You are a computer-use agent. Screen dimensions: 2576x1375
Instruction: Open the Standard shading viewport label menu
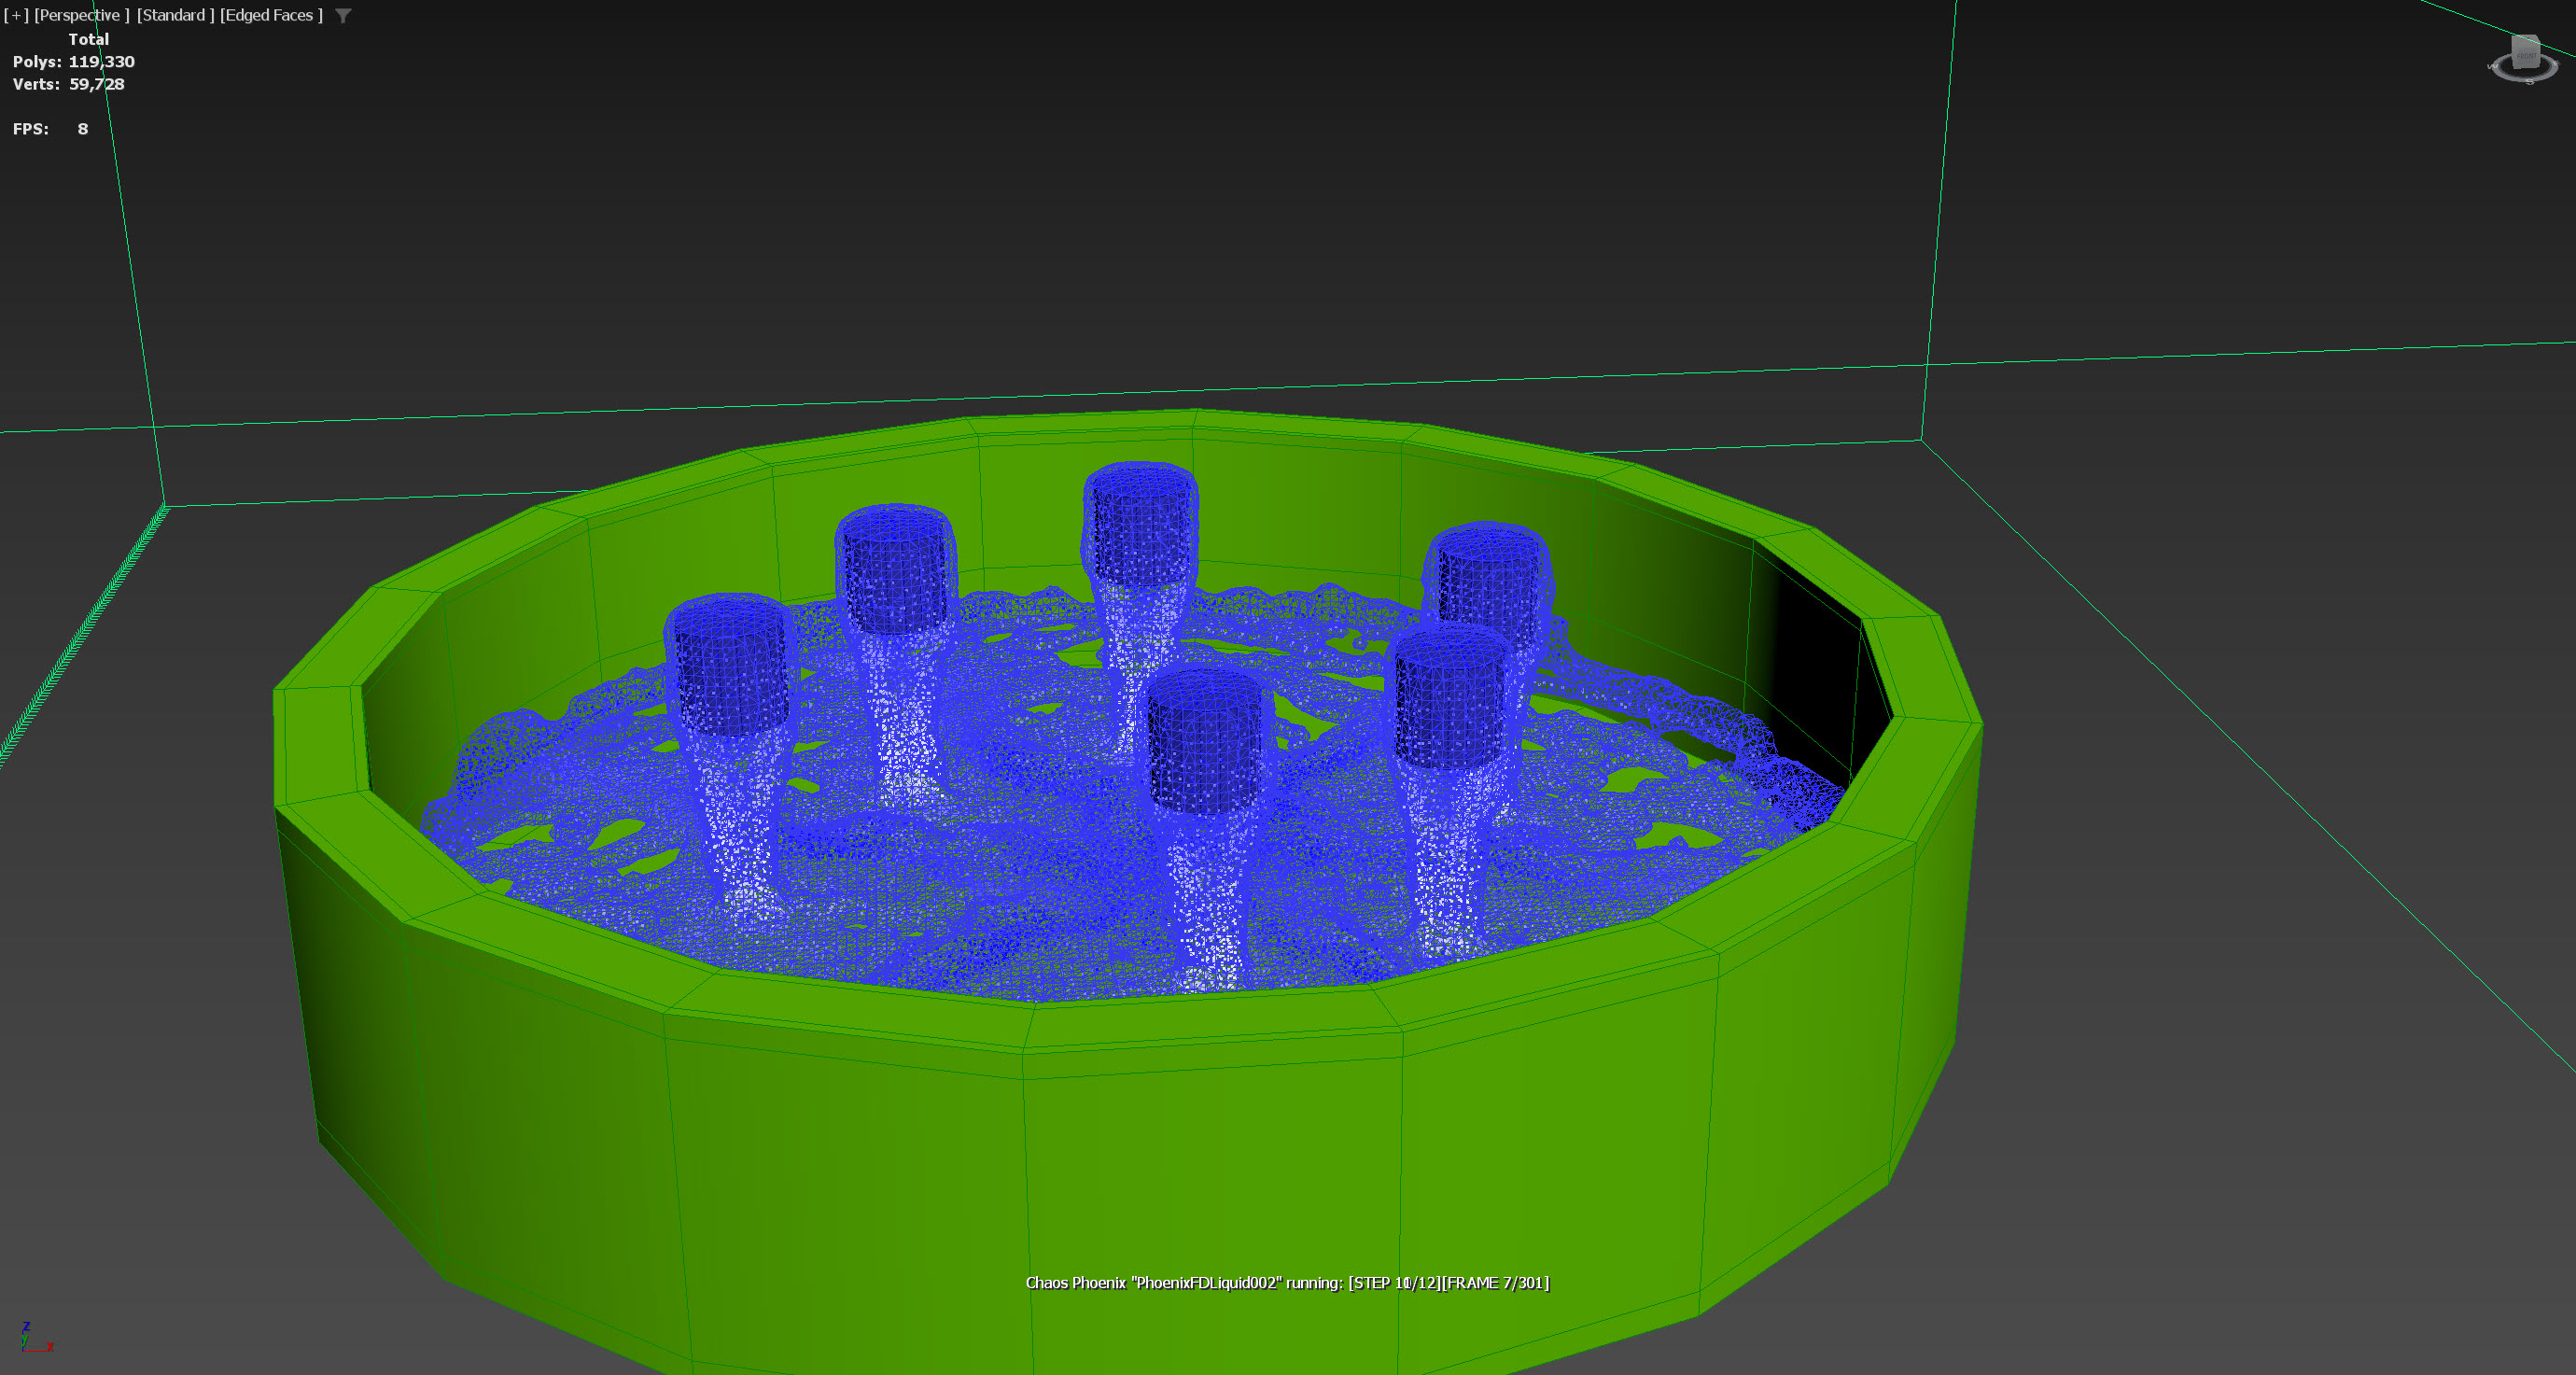pyautogui.click(x=175, y=15)
